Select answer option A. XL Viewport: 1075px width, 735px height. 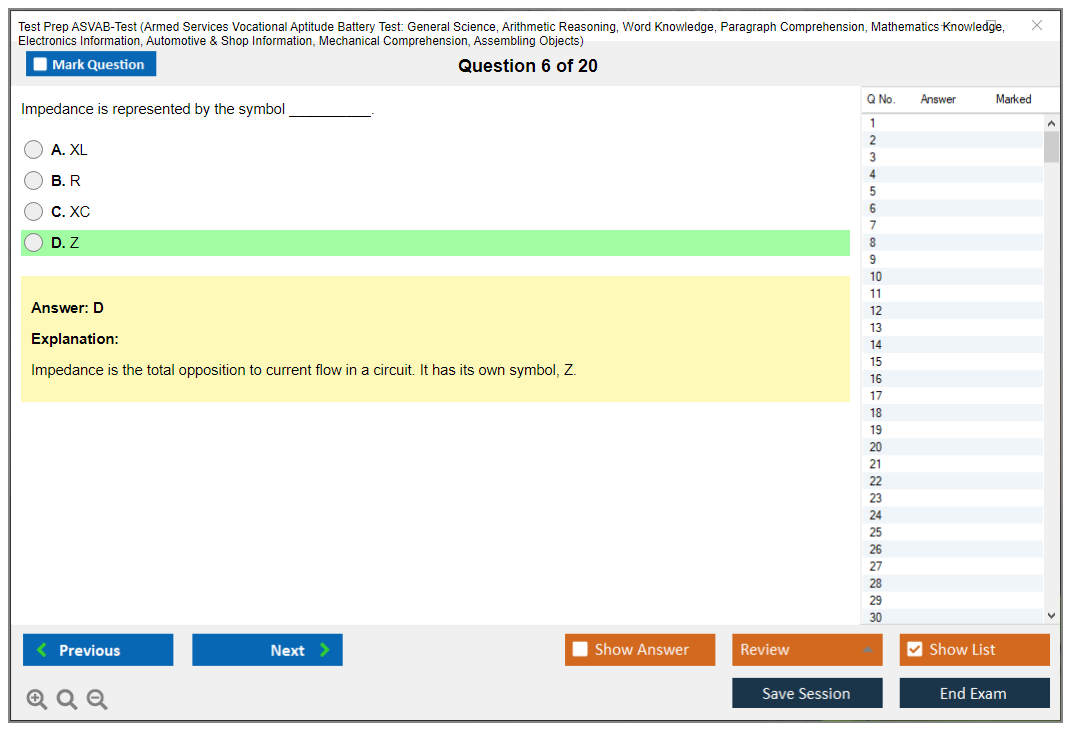[x=34, y=150]
